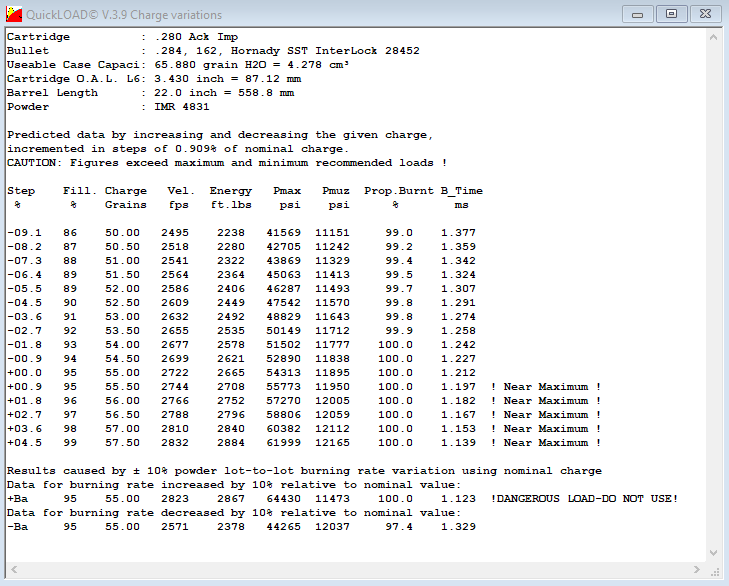
Task: Click the nominal step '+00.0'
Action: pyautogui.click(x=24, y=373)
